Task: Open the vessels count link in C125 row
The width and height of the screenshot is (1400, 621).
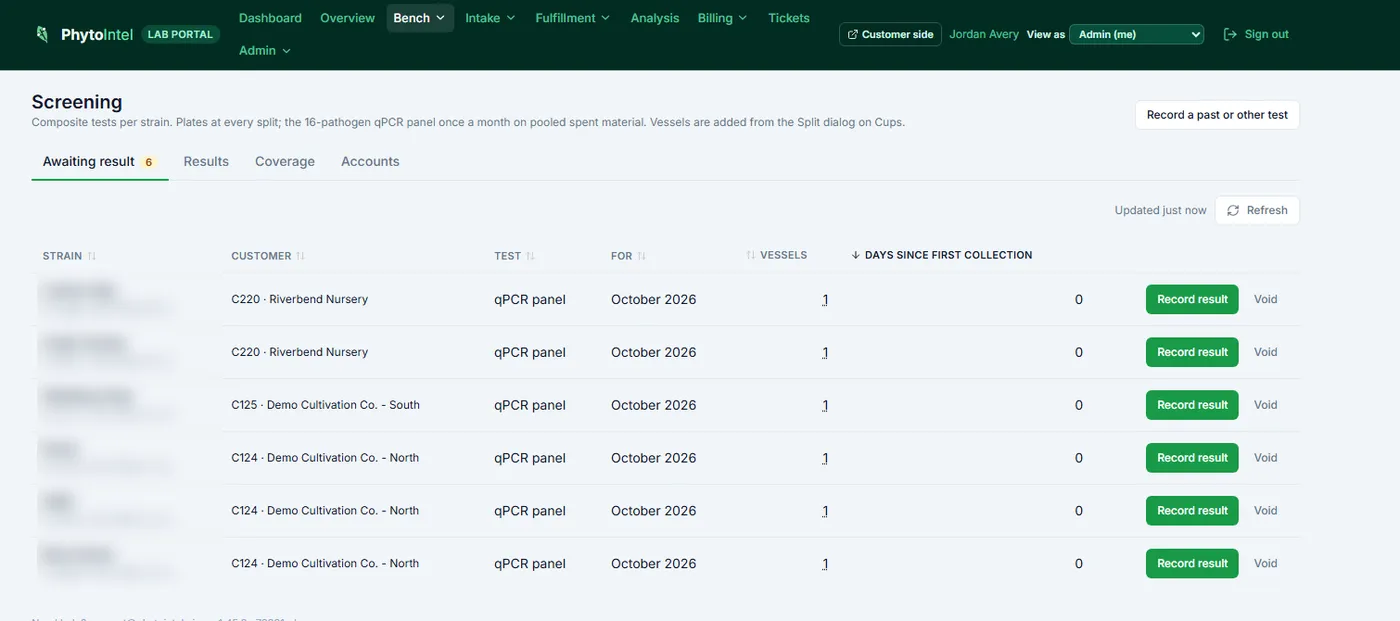Action: click(x=825, y=406)
